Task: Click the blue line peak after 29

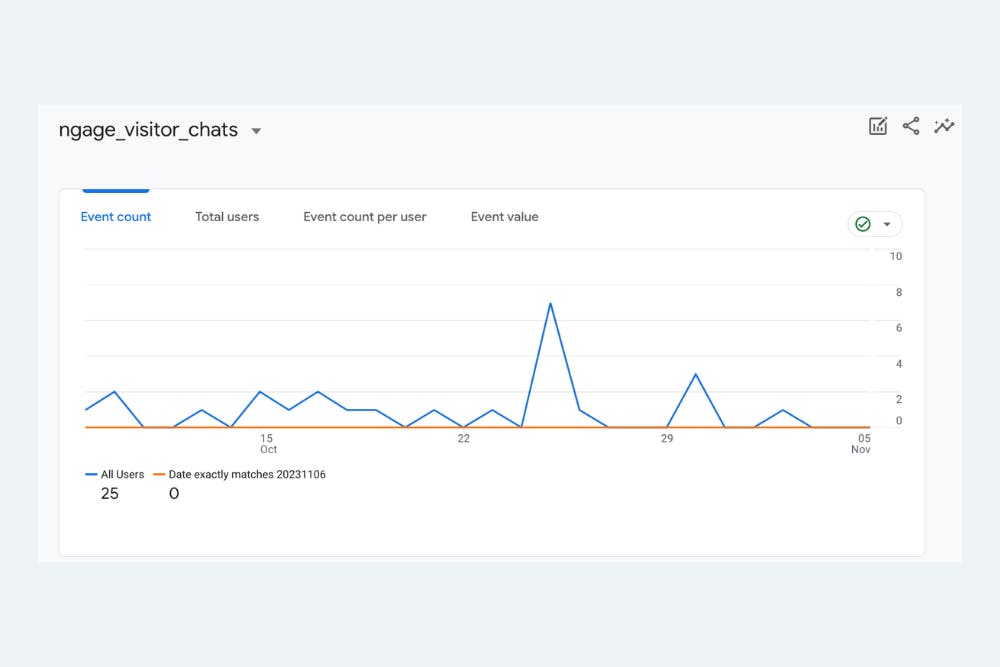Action: (696, 374)
